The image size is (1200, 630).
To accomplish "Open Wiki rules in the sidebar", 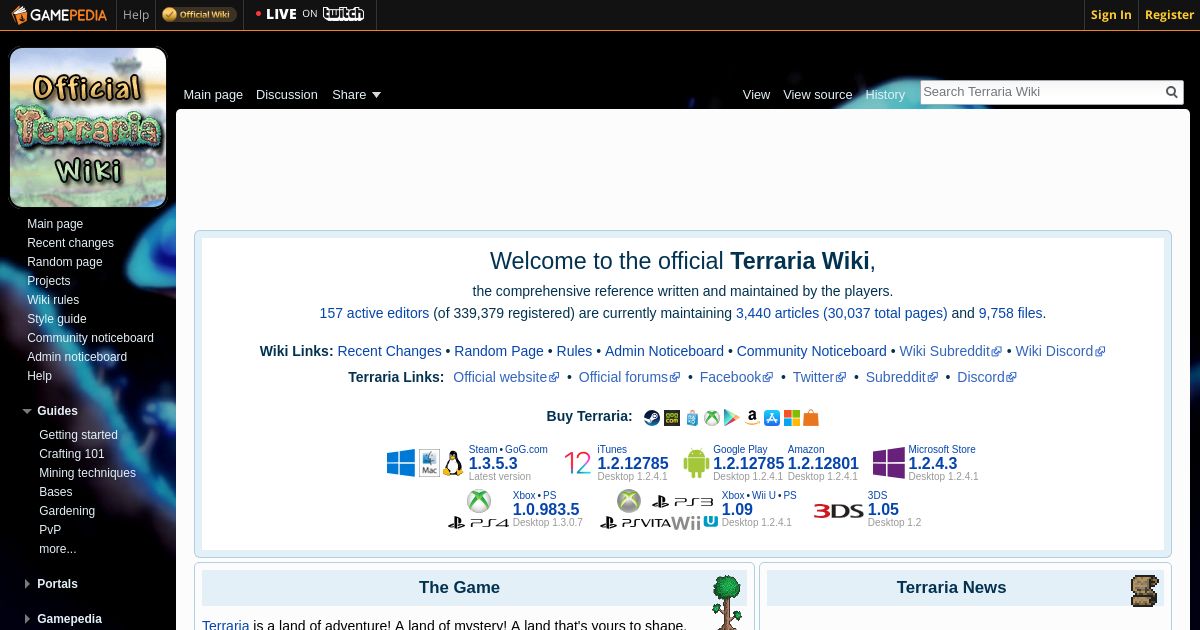I will [53, 300].
